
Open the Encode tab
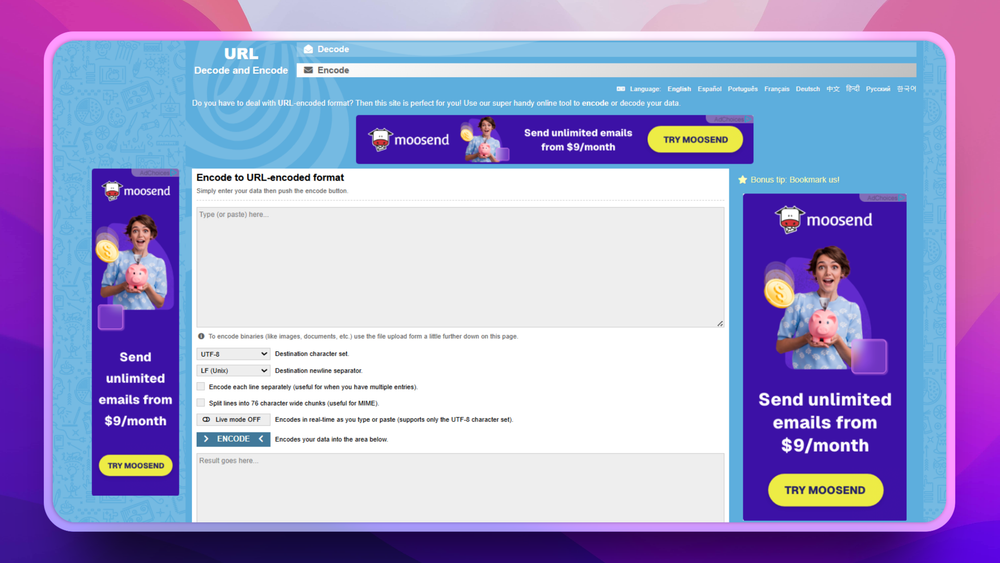click(606, 70)
